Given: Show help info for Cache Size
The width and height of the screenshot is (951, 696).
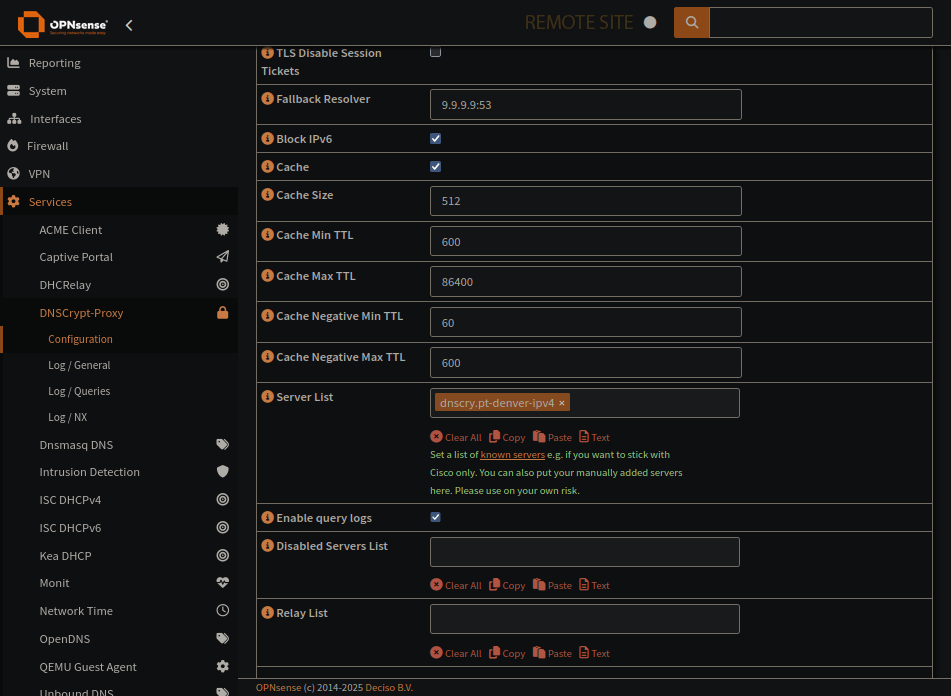Looking at the screenshot, I should [267, 194].
